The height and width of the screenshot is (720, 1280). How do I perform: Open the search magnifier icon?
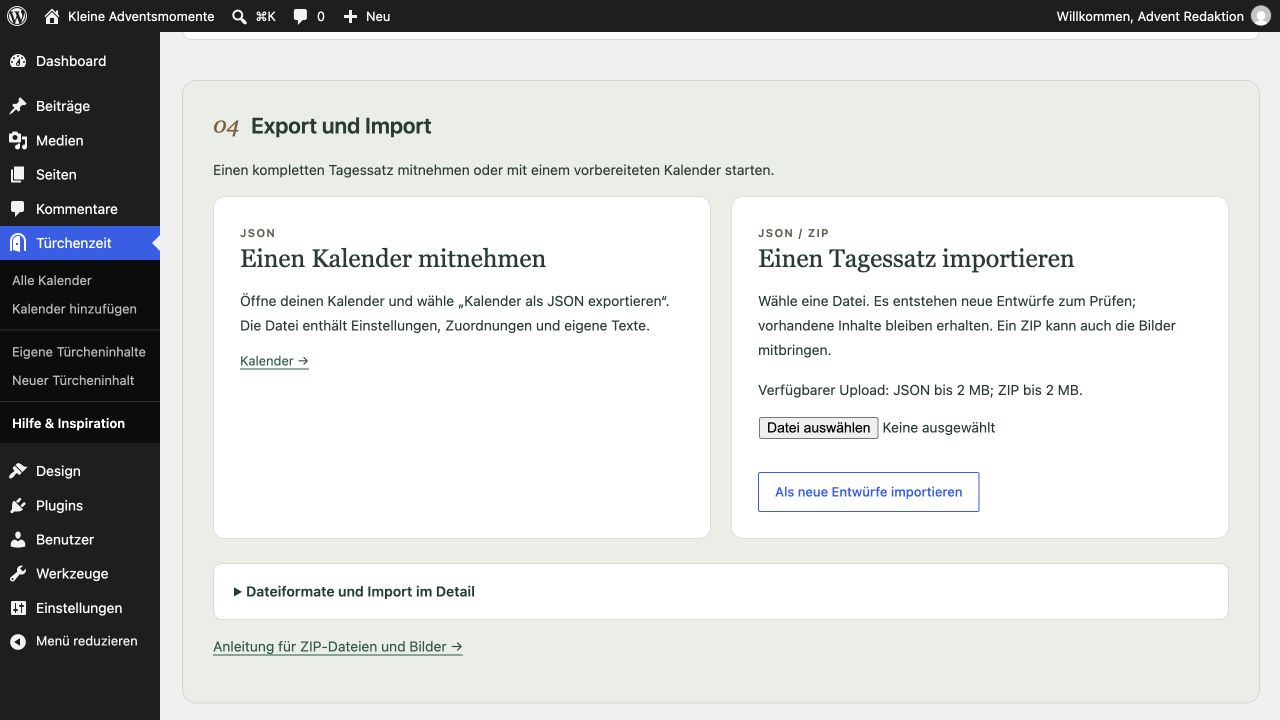click(239, 16)
